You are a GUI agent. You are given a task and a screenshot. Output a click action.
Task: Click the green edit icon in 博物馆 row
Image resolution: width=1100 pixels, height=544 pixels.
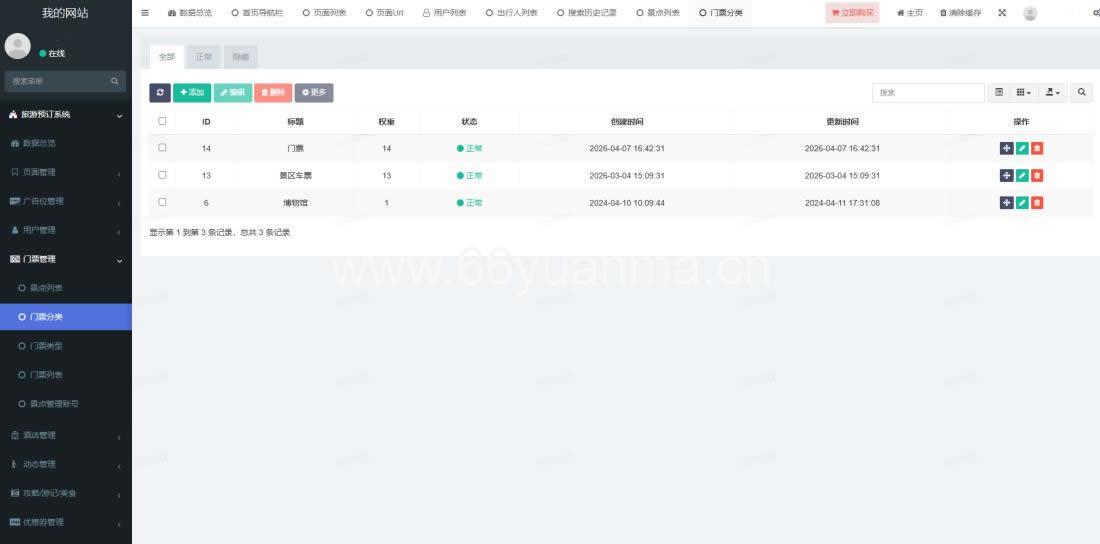point(1022,203)
